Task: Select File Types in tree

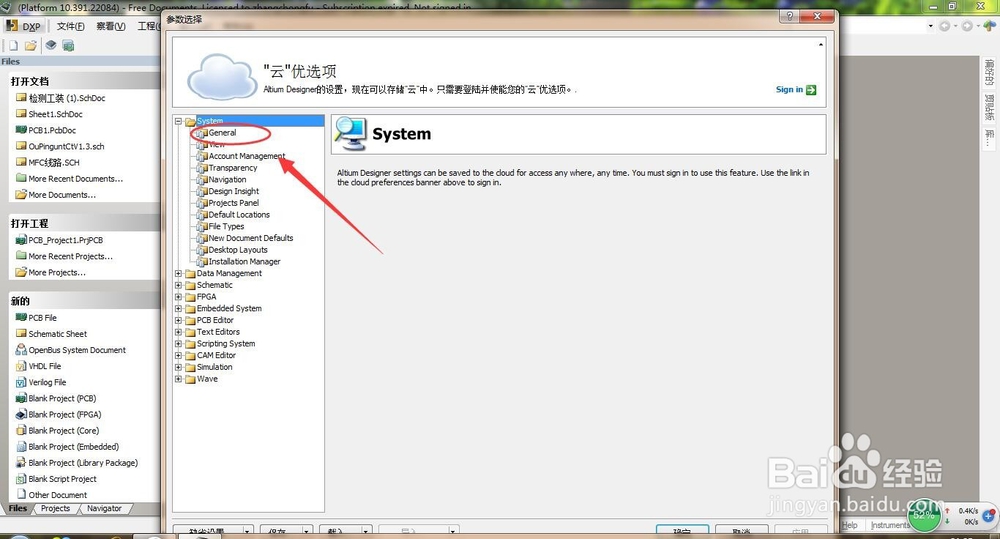Action: pyautogui.click(x=226, y=226)
